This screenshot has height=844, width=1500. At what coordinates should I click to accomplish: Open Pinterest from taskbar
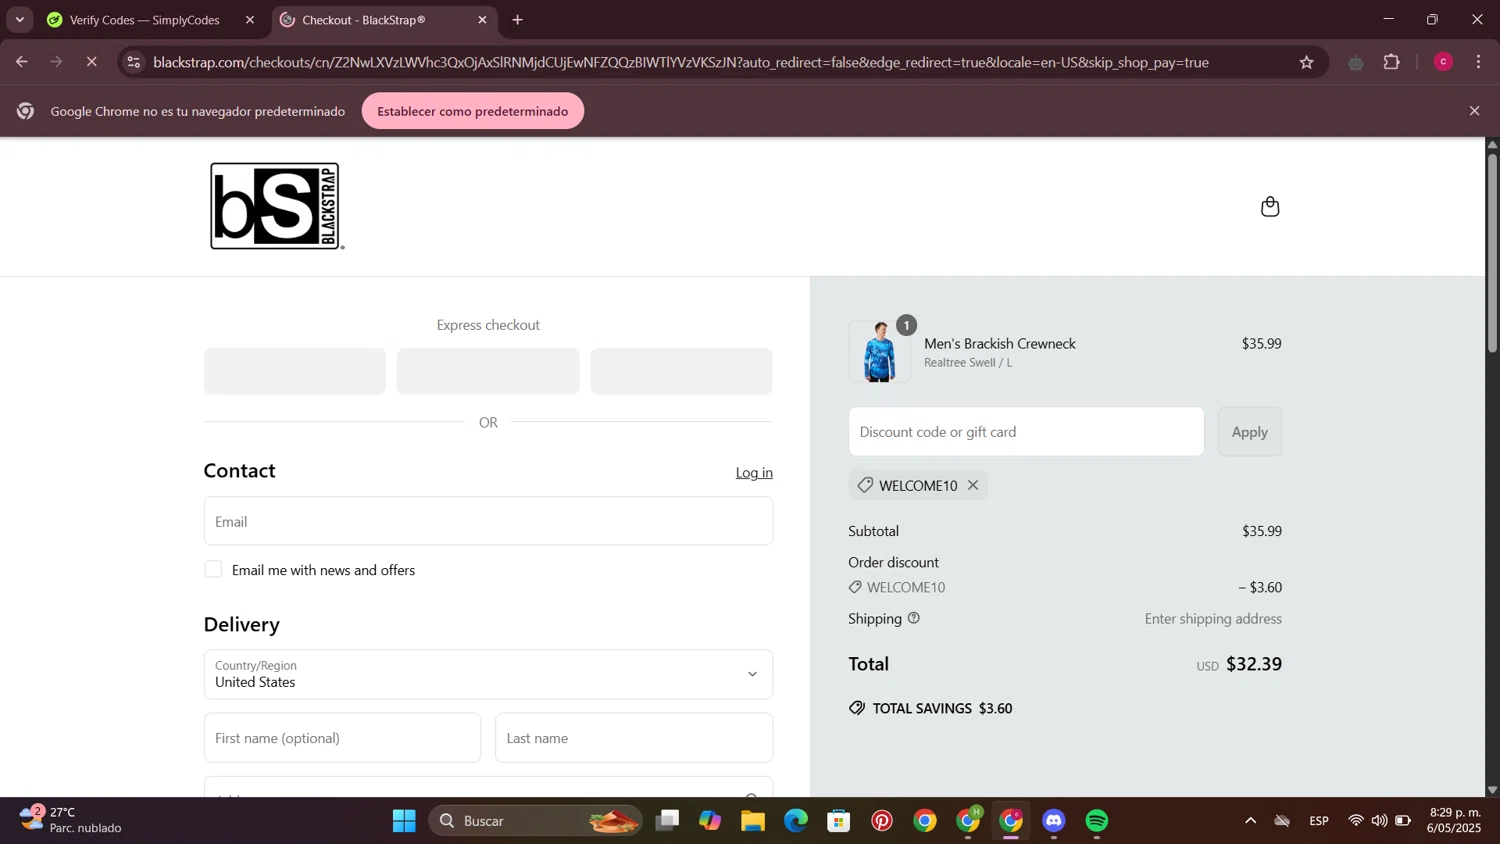pos(882,821)
